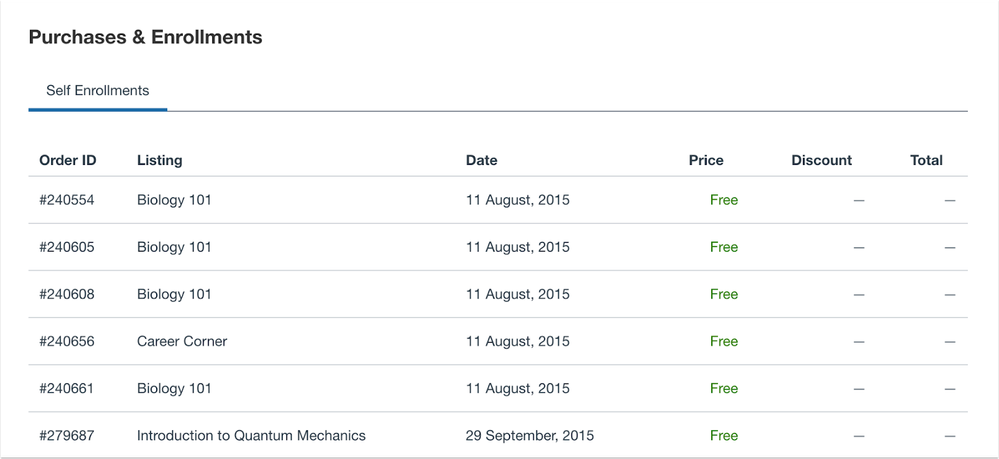
Task: Click the 29 September, 2015 date
Action: [x=529, y=436]
